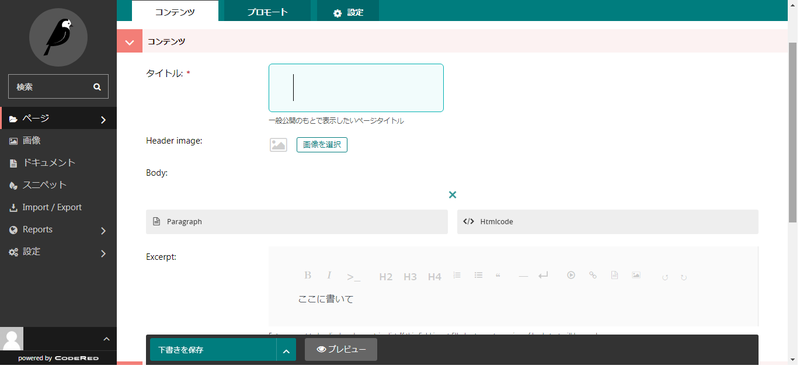800x369 pixels.
Task: Switch to the 設定 tab with gear
Action: pyautogui.click(x=348, y=12)
